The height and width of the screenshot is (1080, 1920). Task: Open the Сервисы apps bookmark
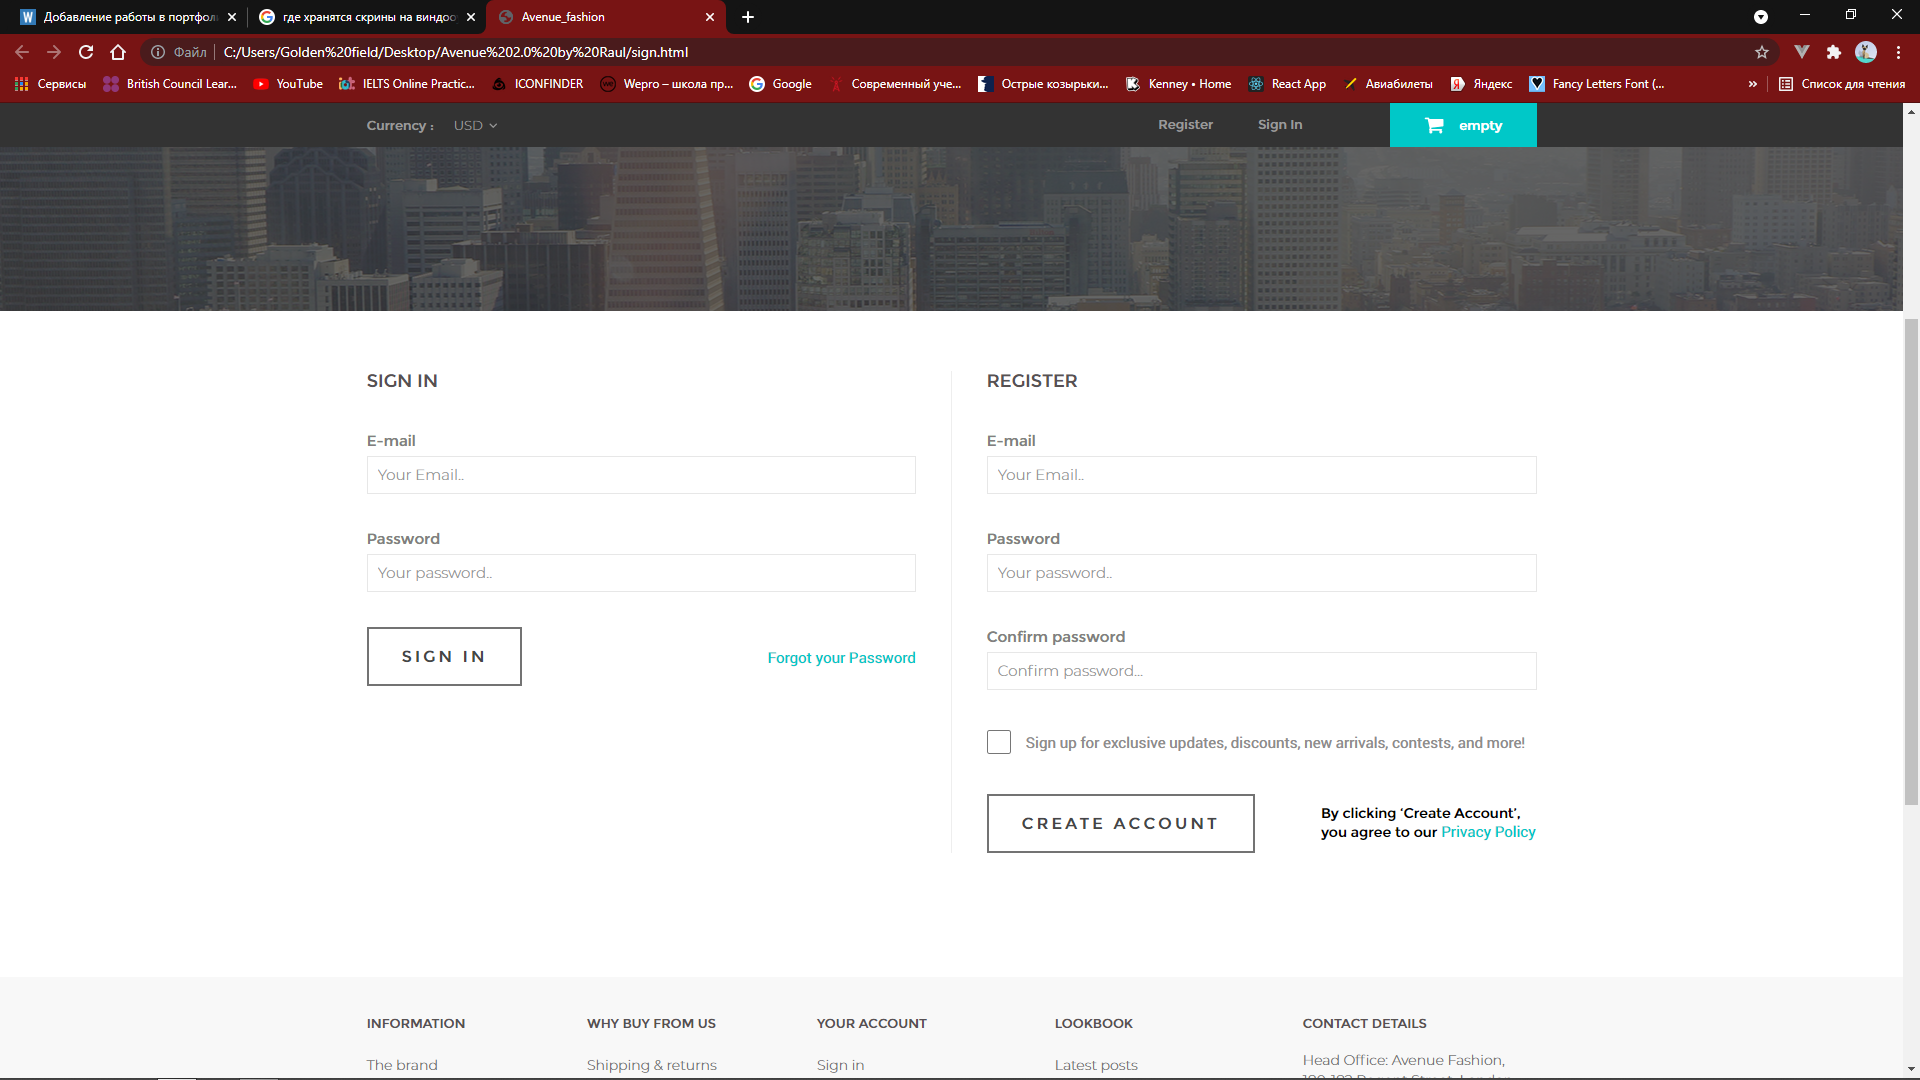50,84
